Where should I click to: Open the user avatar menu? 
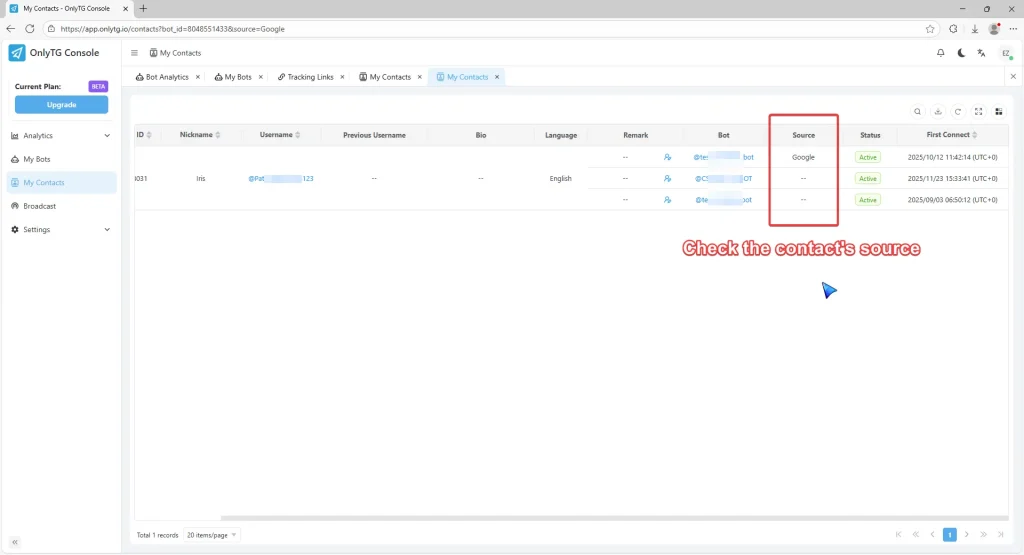click(x=1006, y=53)
